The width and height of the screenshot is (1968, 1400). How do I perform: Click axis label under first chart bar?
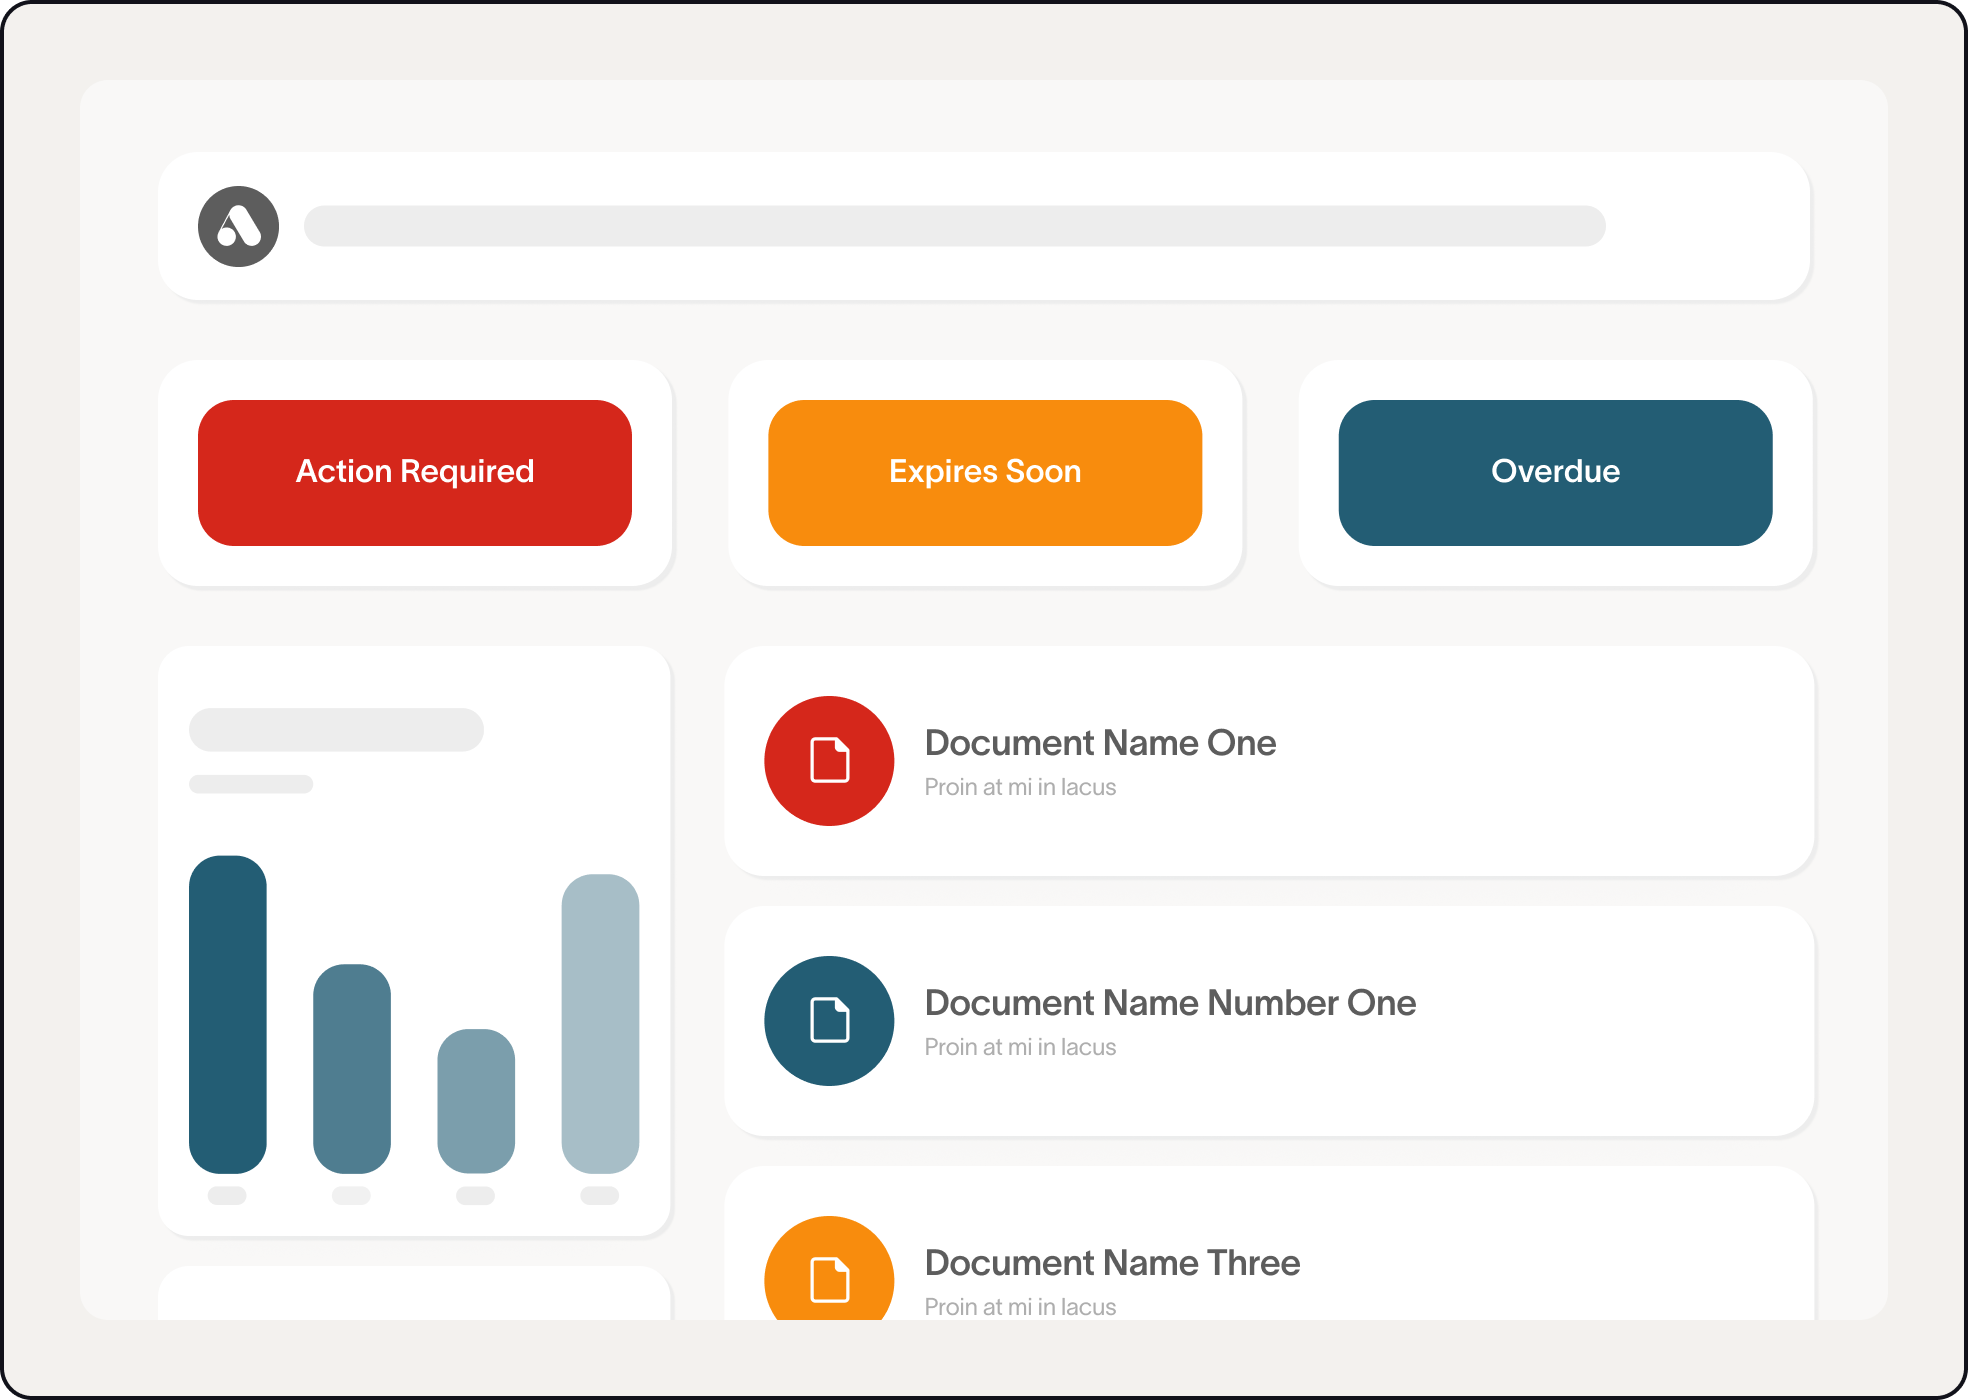[x=227, y=1195]
